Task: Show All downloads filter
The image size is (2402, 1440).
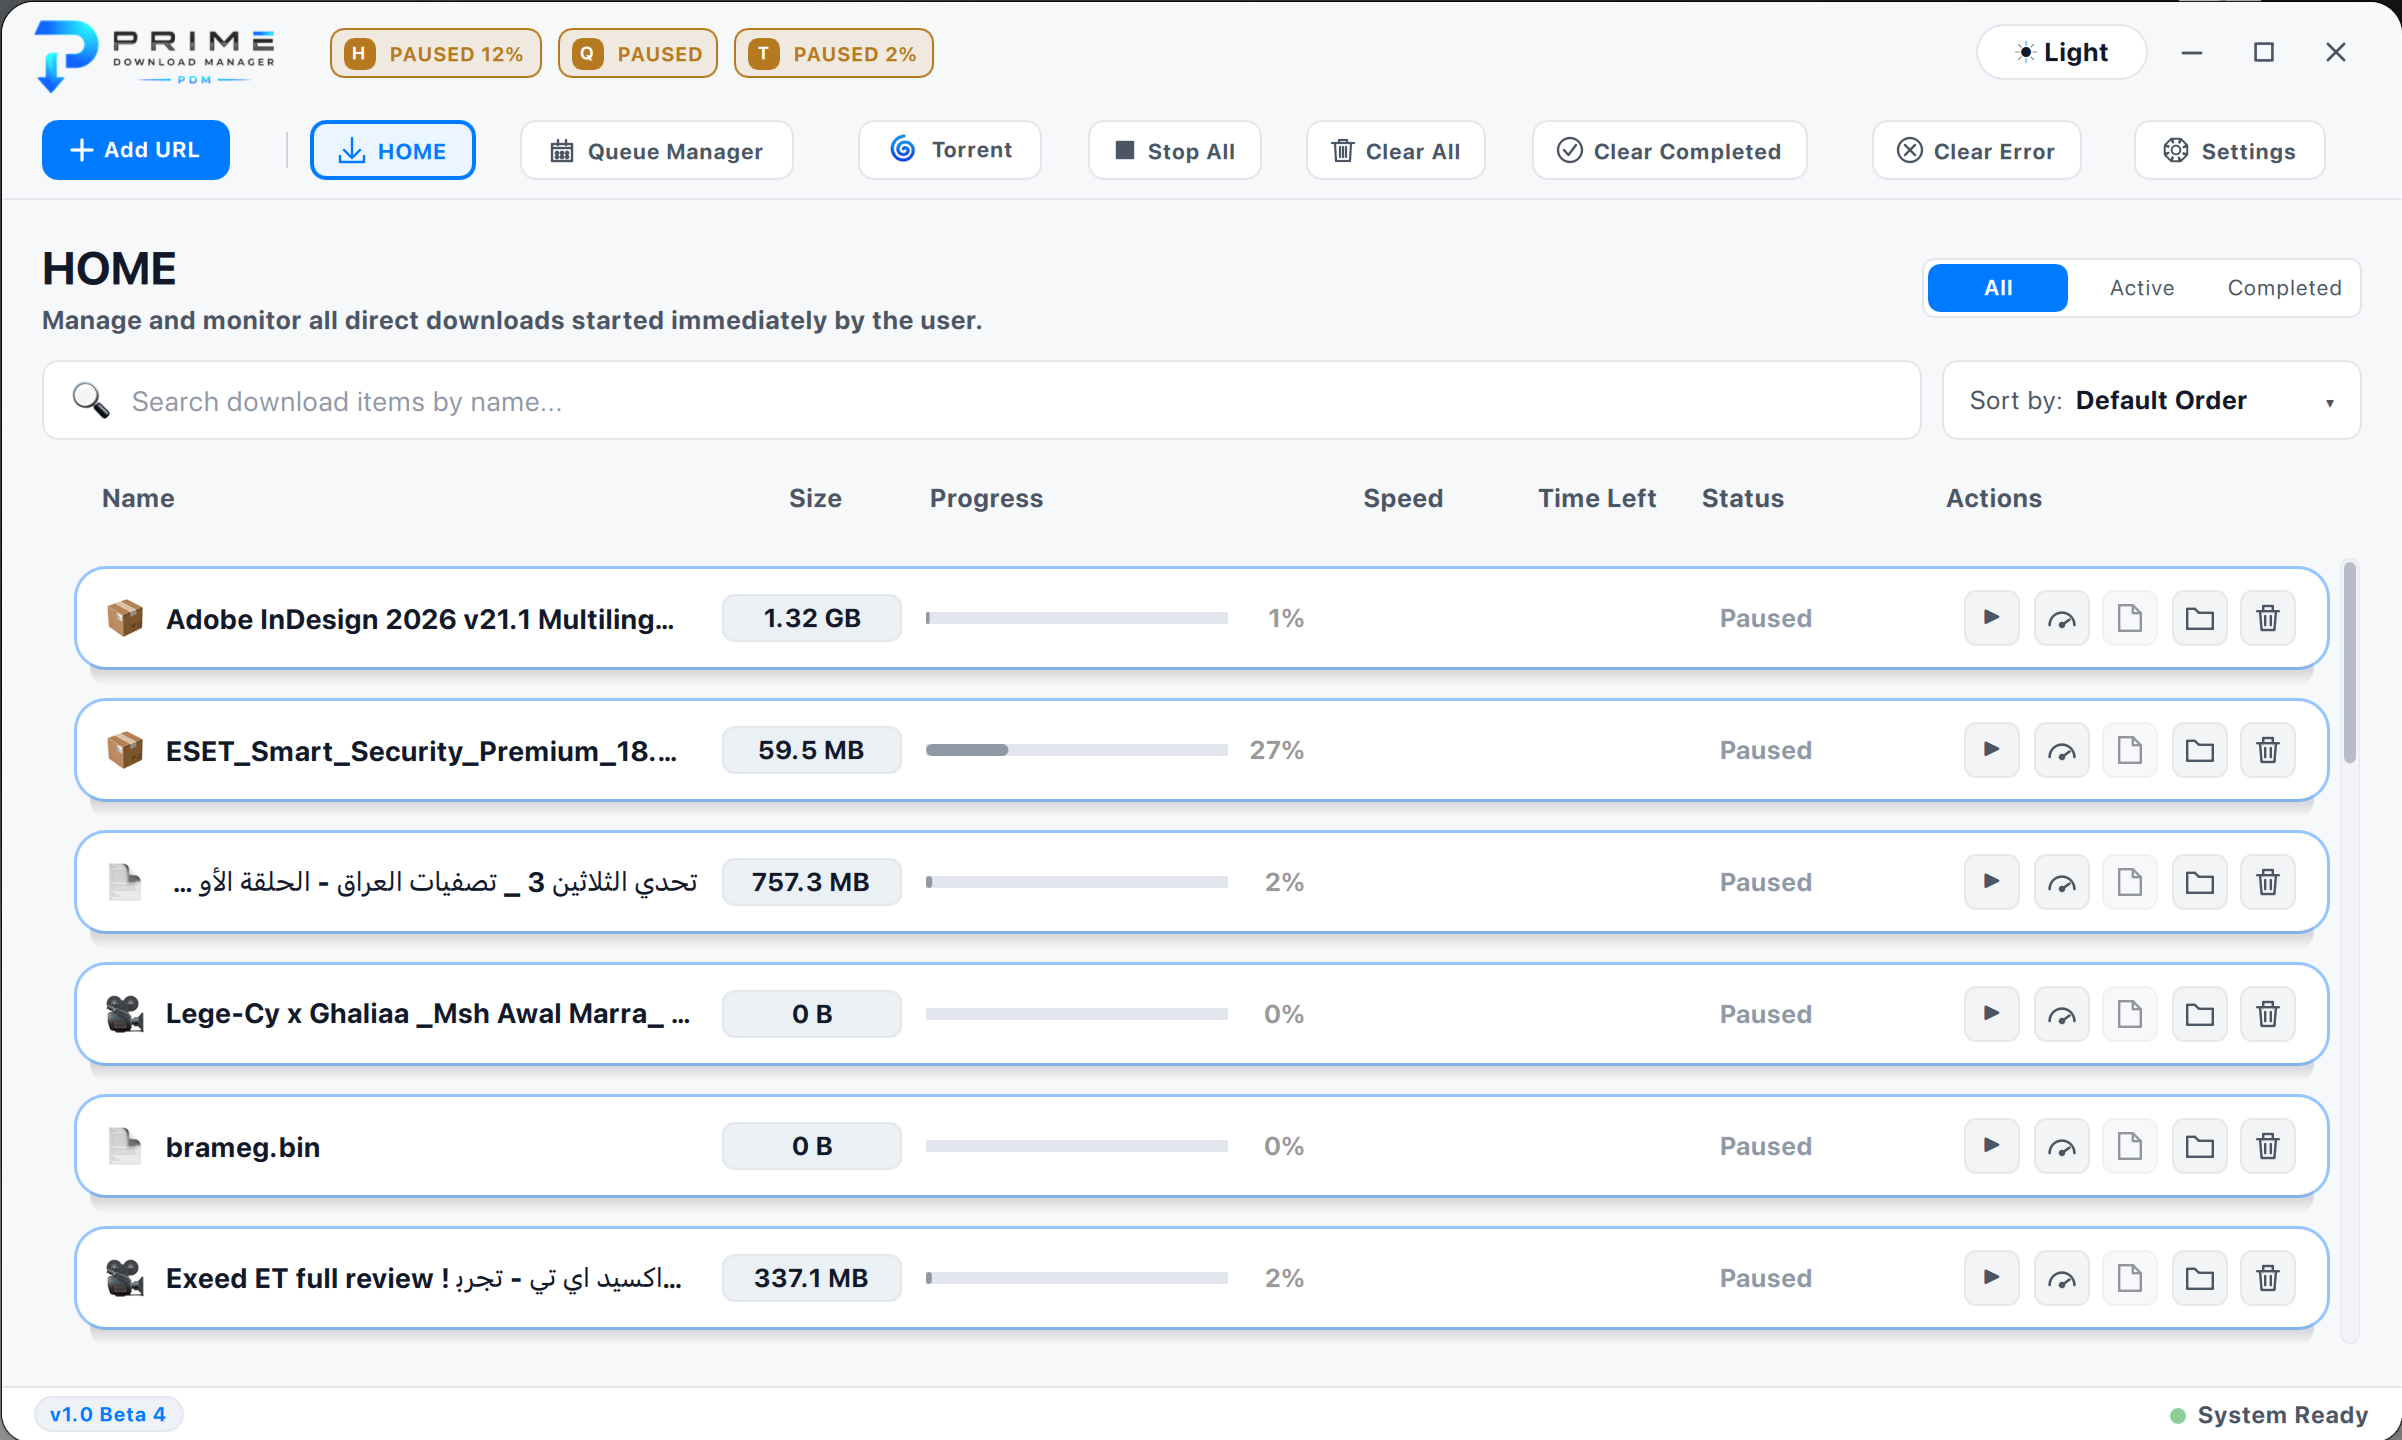Action: (1997, 288)
